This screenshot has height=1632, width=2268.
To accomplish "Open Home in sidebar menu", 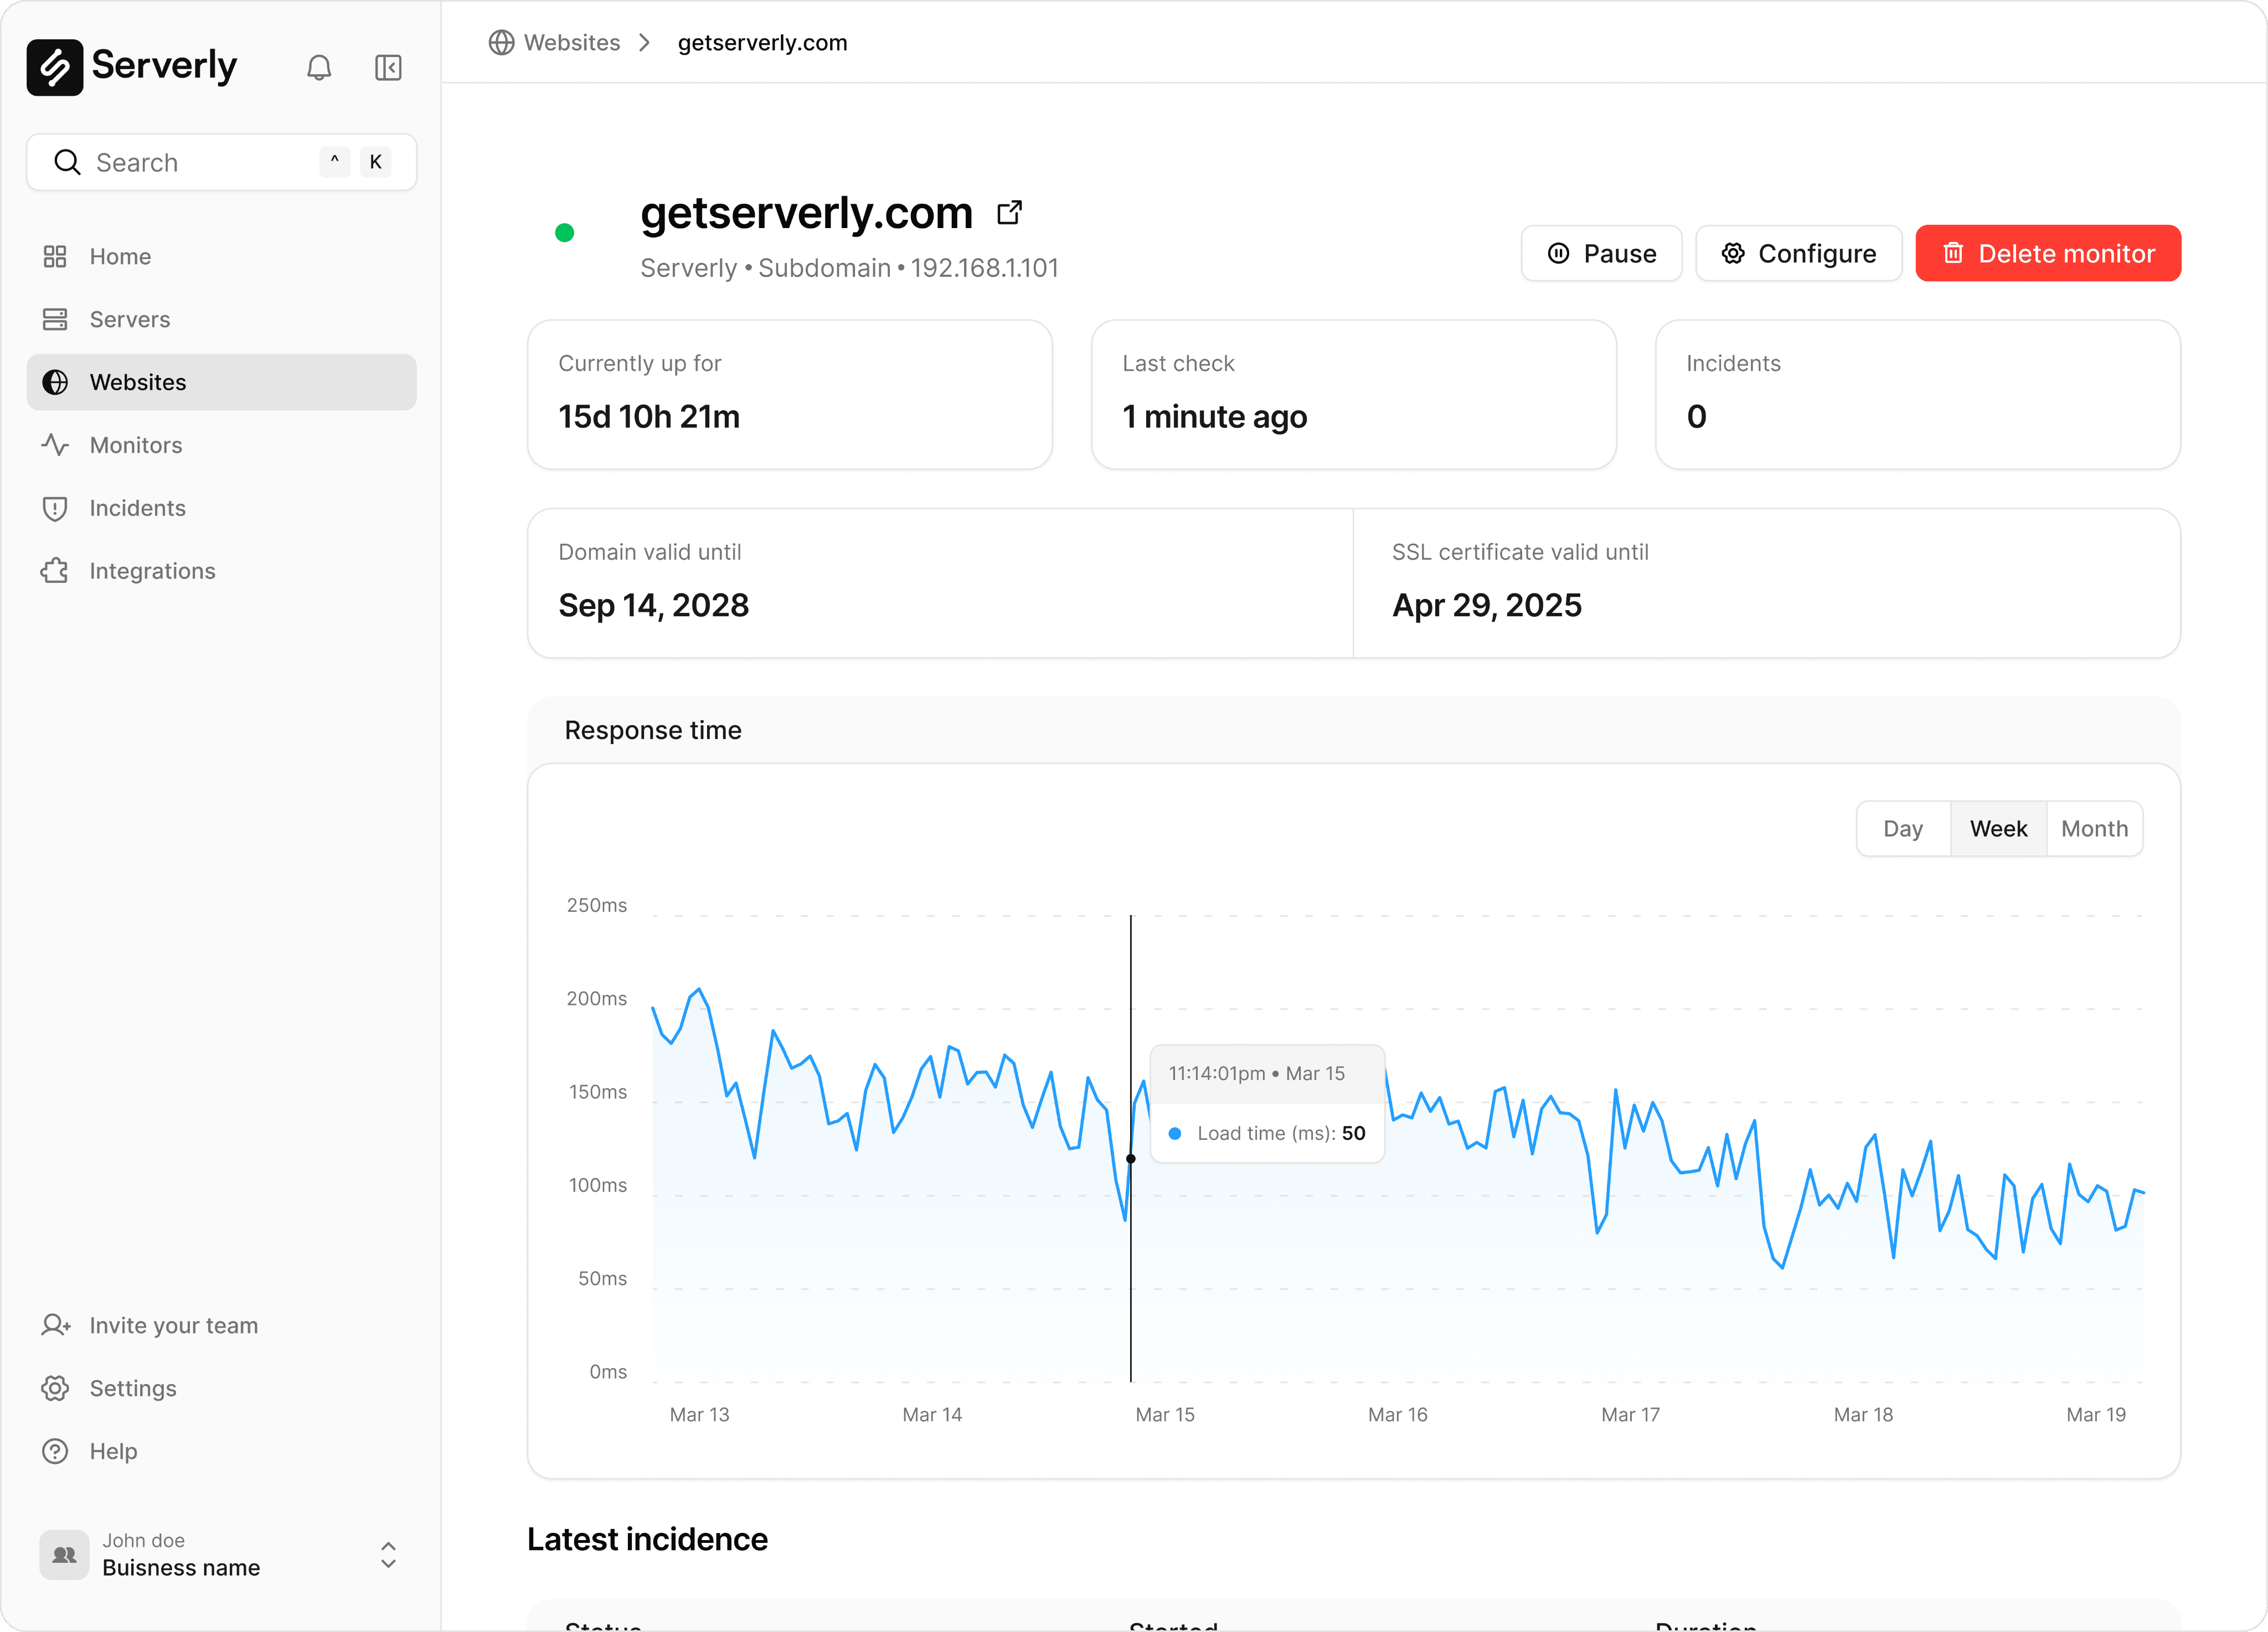I will (x=120, y=256).
